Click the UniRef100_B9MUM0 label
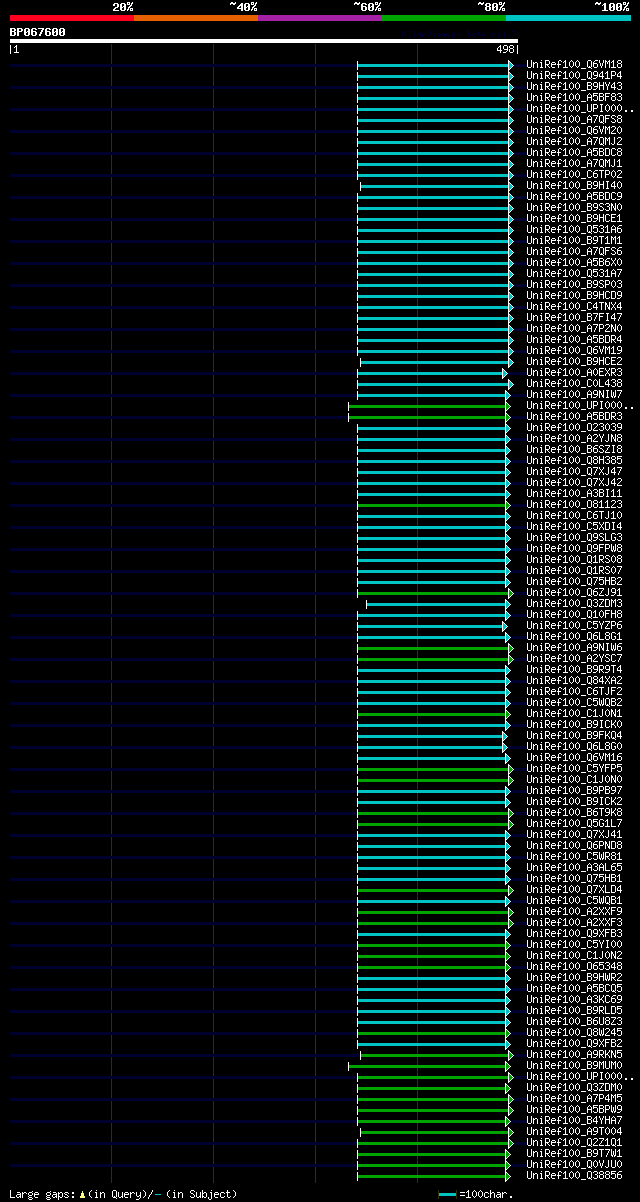 574,1065
